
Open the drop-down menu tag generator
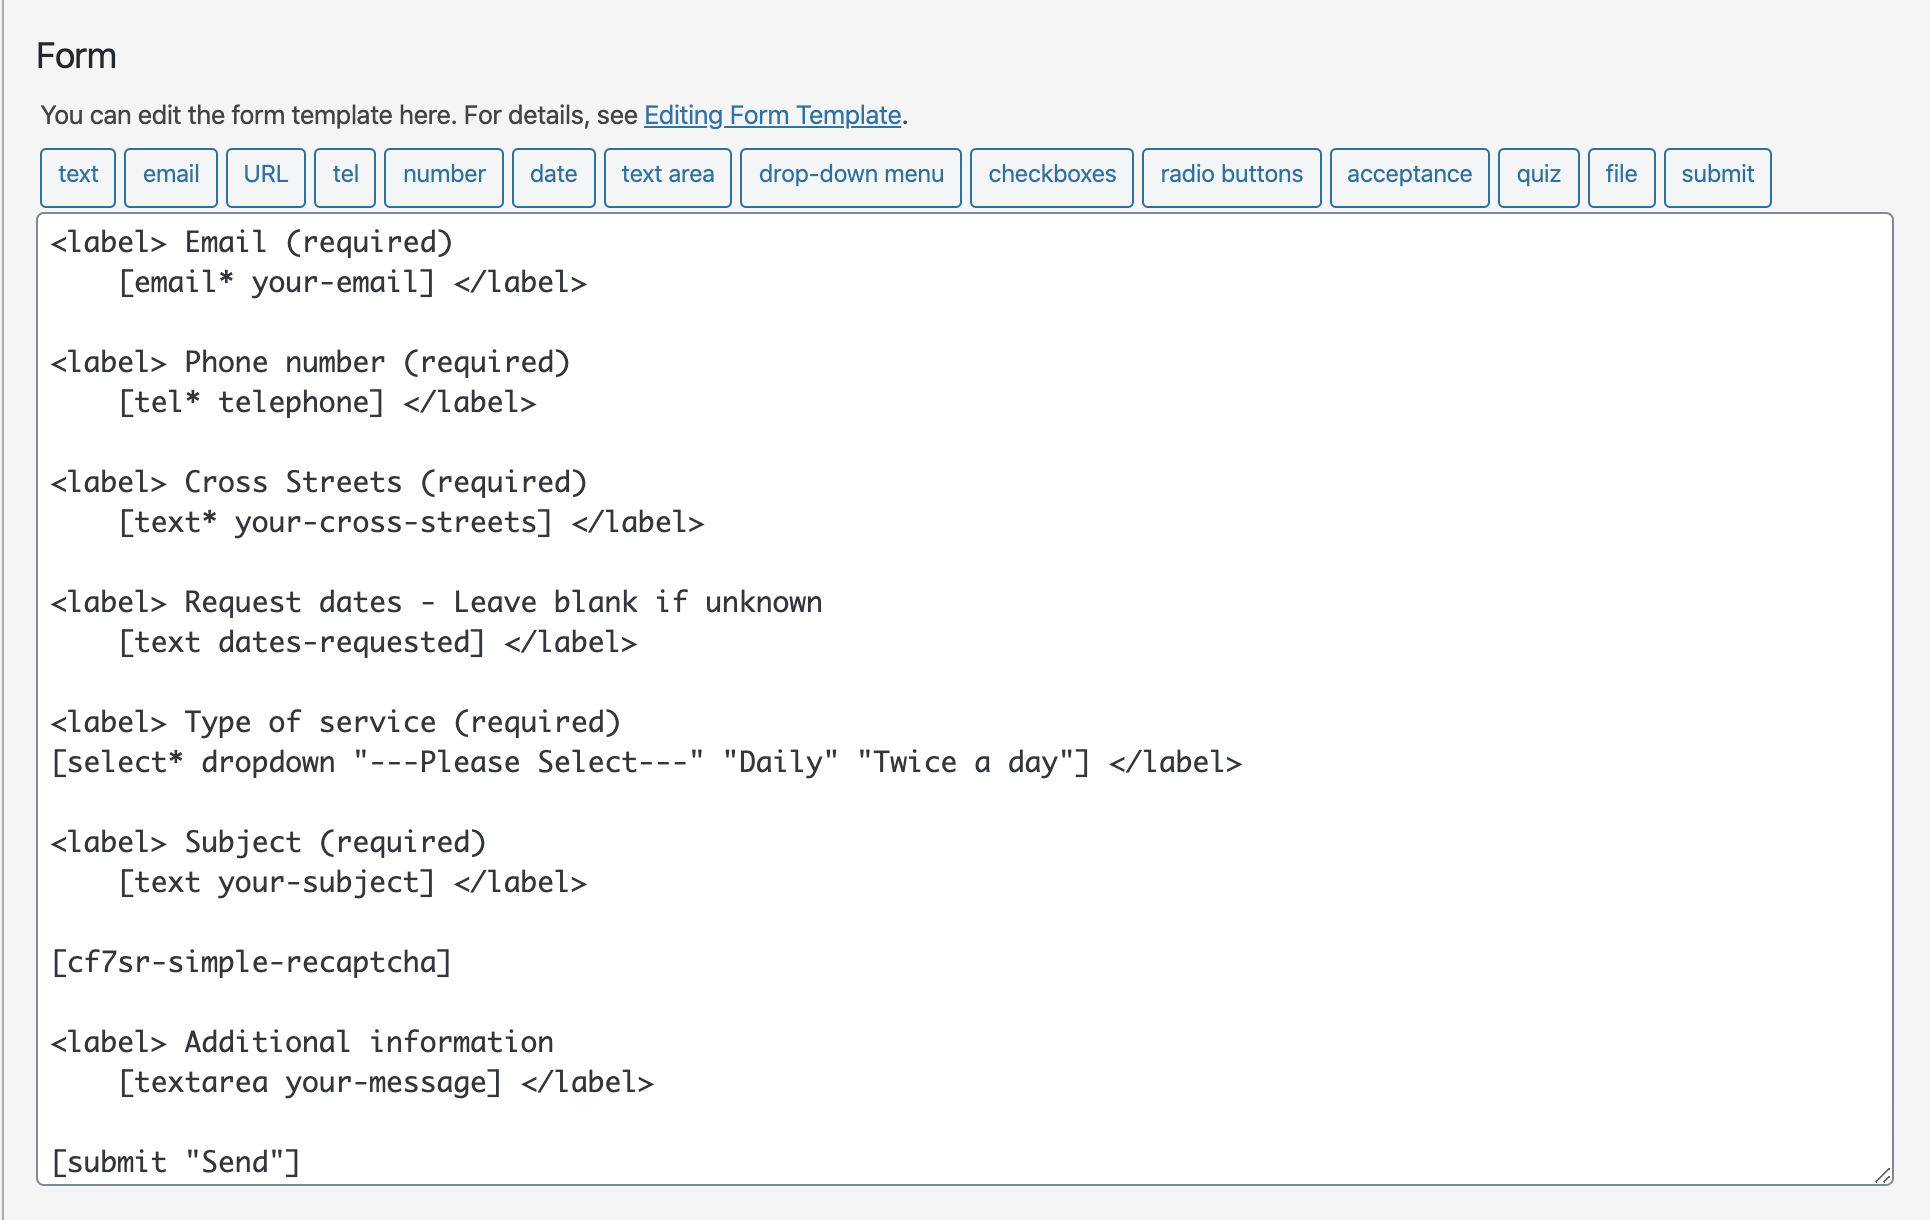[851, 177]
